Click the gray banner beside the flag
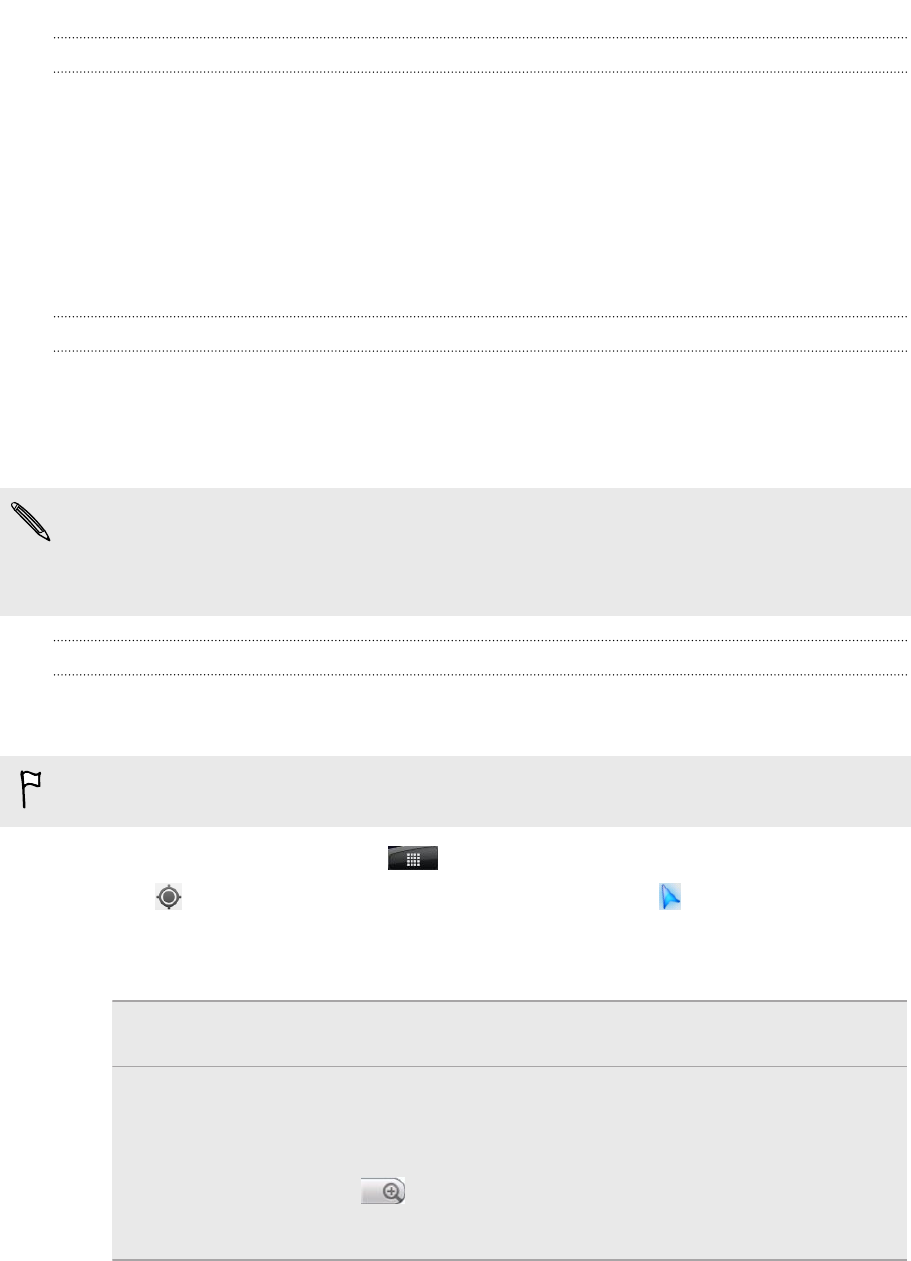Viewport: 911px width, 1261px height. click(x=455, y=791)
